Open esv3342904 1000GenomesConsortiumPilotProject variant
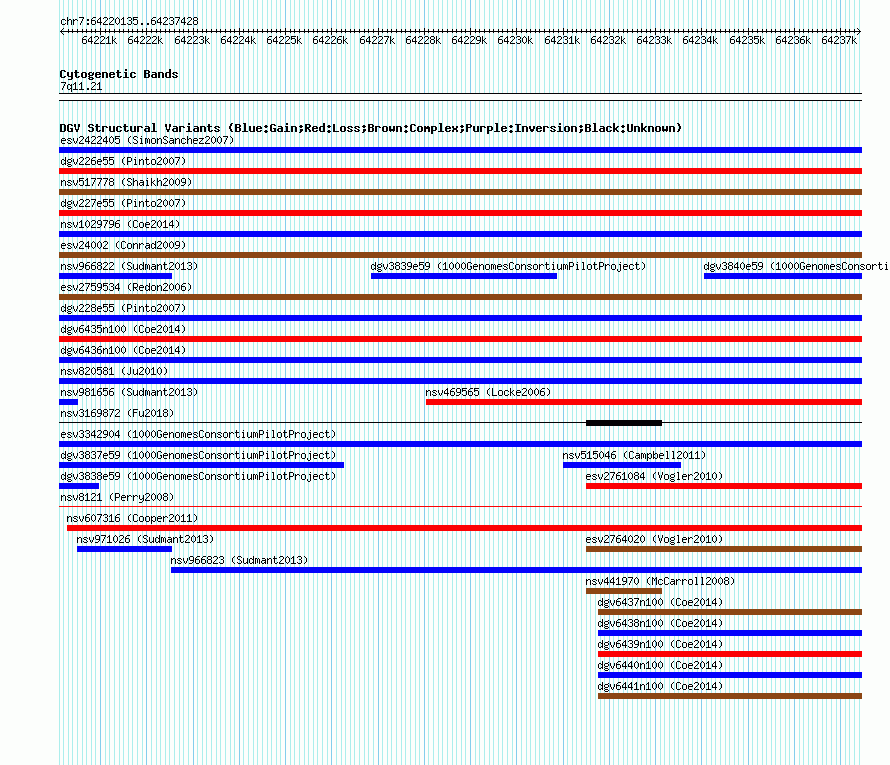Image resolution: width=890 pixels, height=765 pixels. pos(460,444)
